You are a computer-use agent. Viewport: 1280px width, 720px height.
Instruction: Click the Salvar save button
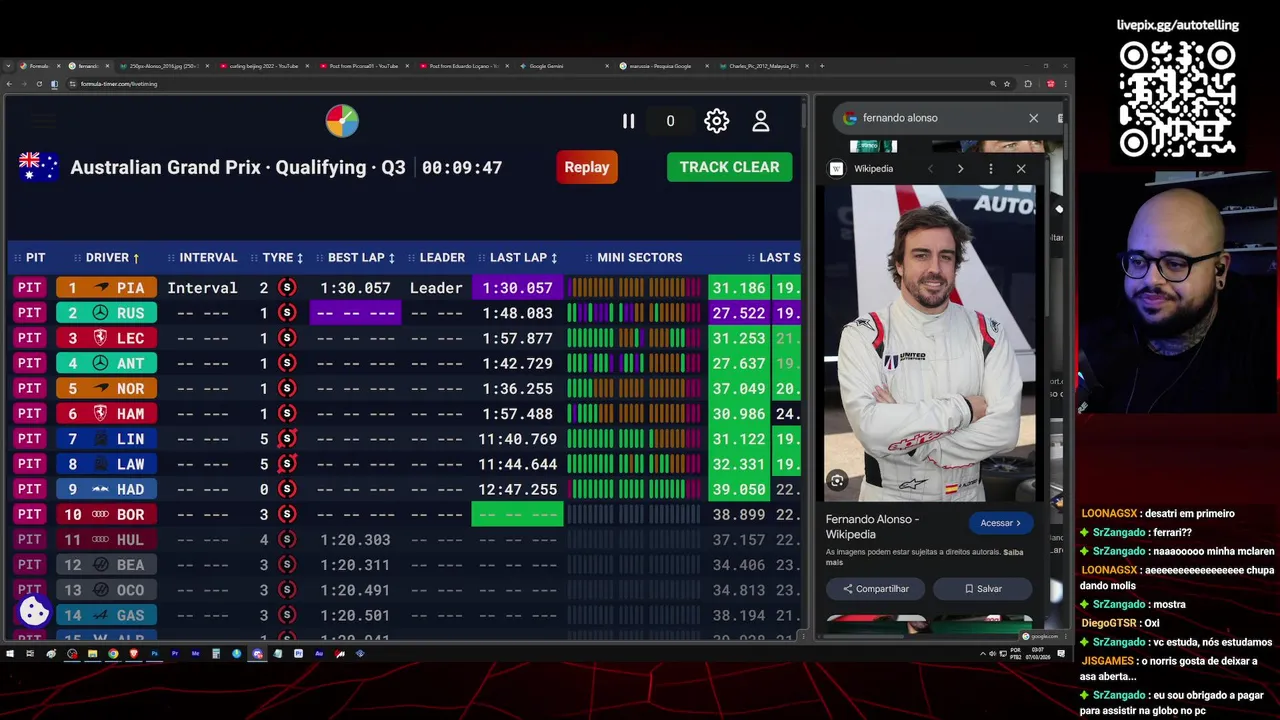pos(982,589)
